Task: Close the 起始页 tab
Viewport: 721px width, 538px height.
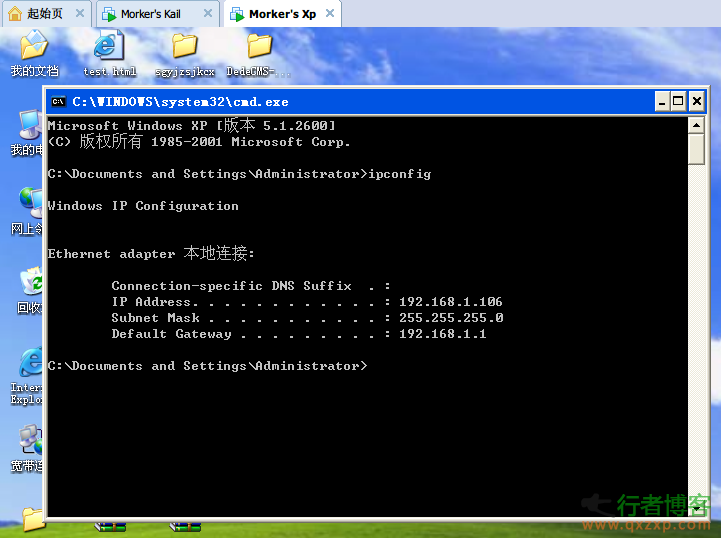Action: click(x=80, y=13)
